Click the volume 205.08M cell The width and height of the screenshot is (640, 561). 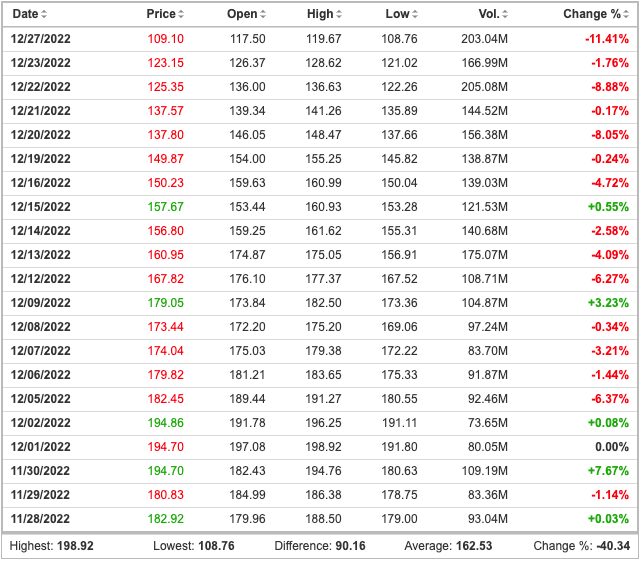click(484, 87)
